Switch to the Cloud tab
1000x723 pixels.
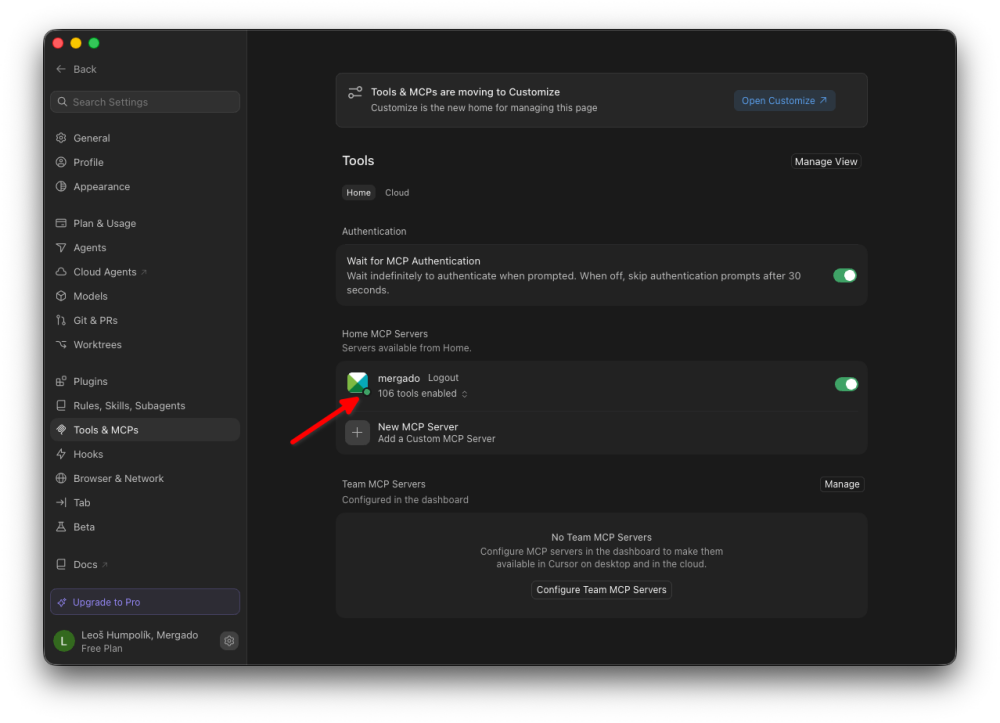click(x=397, y=193)
